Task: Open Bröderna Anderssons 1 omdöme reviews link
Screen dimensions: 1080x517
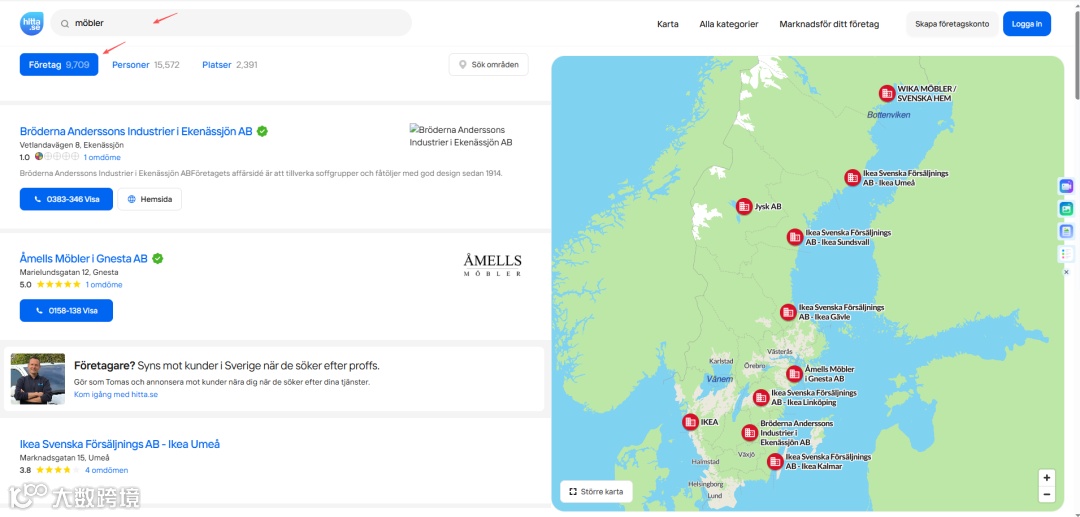Action: coord(102,158)
